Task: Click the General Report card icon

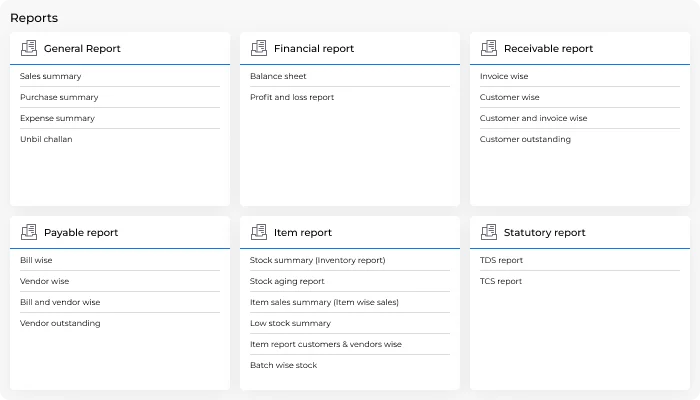Action: click(29, 48)
